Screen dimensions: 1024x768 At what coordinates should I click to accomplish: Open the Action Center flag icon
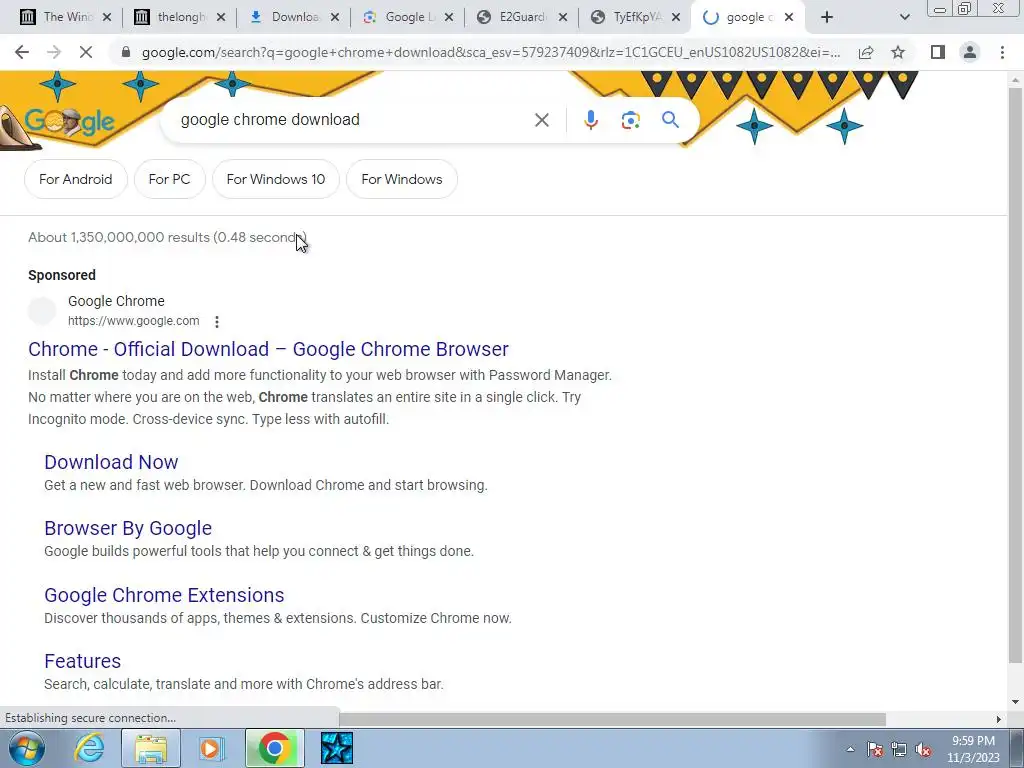tap(875, 750)
